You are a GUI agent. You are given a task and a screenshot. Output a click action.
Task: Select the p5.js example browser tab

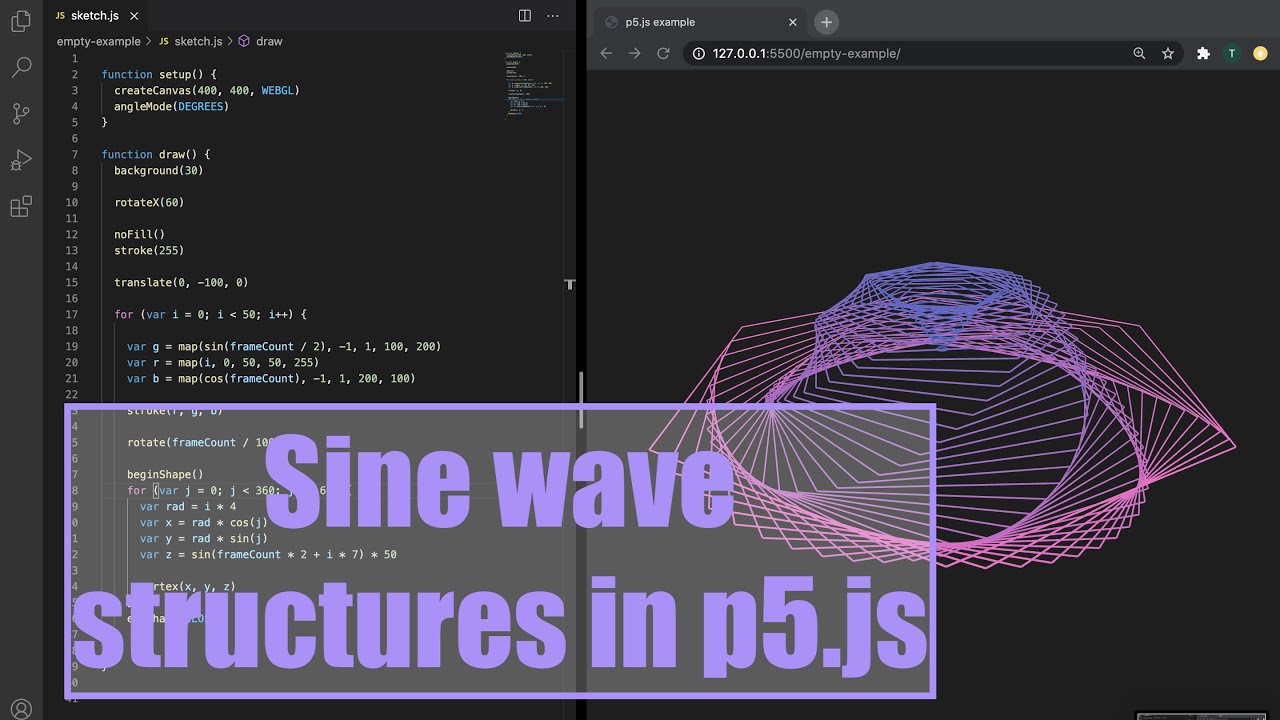click(x=698, y=22)
